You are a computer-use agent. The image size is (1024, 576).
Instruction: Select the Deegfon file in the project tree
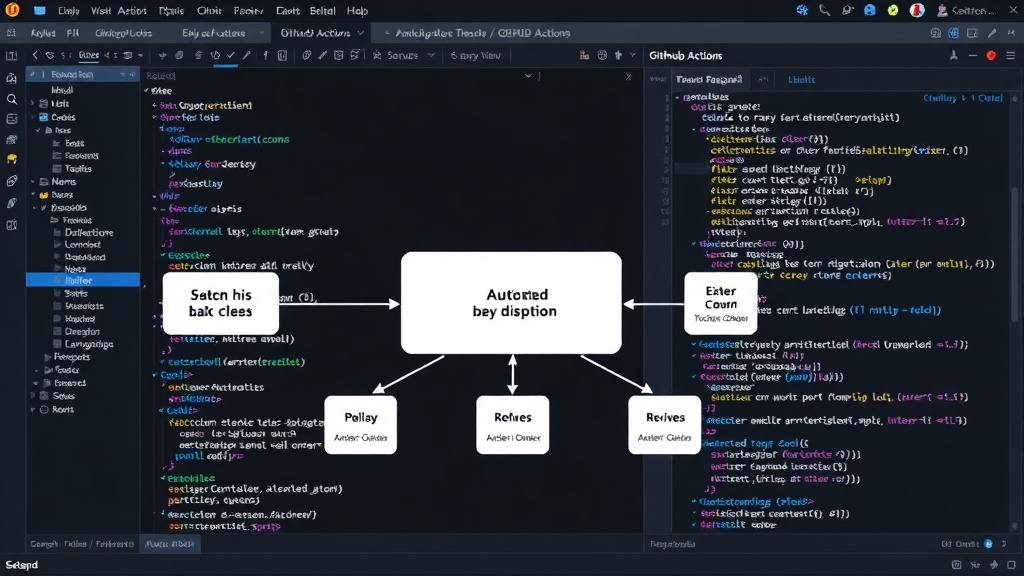[x=82, y=332]
